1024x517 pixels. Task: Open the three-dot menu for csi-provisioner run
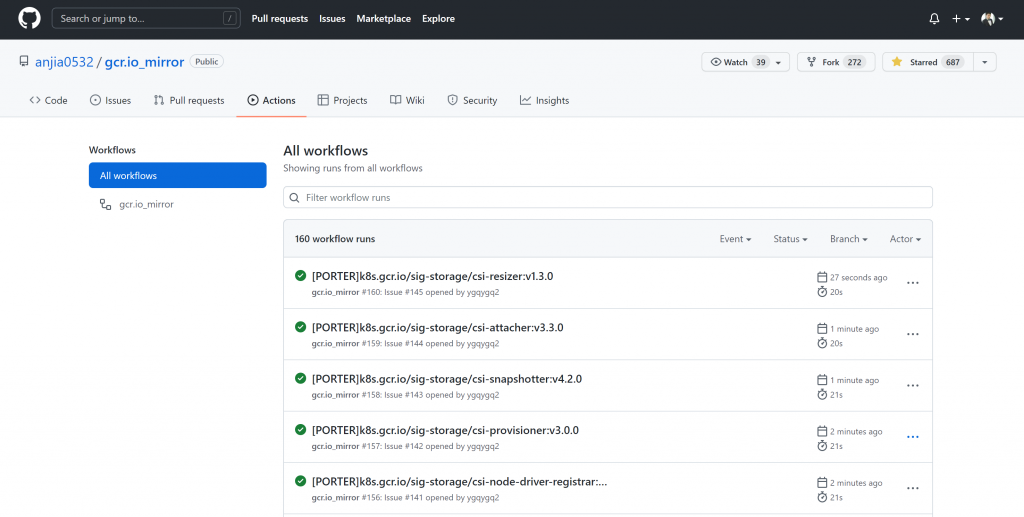(913, 437)
